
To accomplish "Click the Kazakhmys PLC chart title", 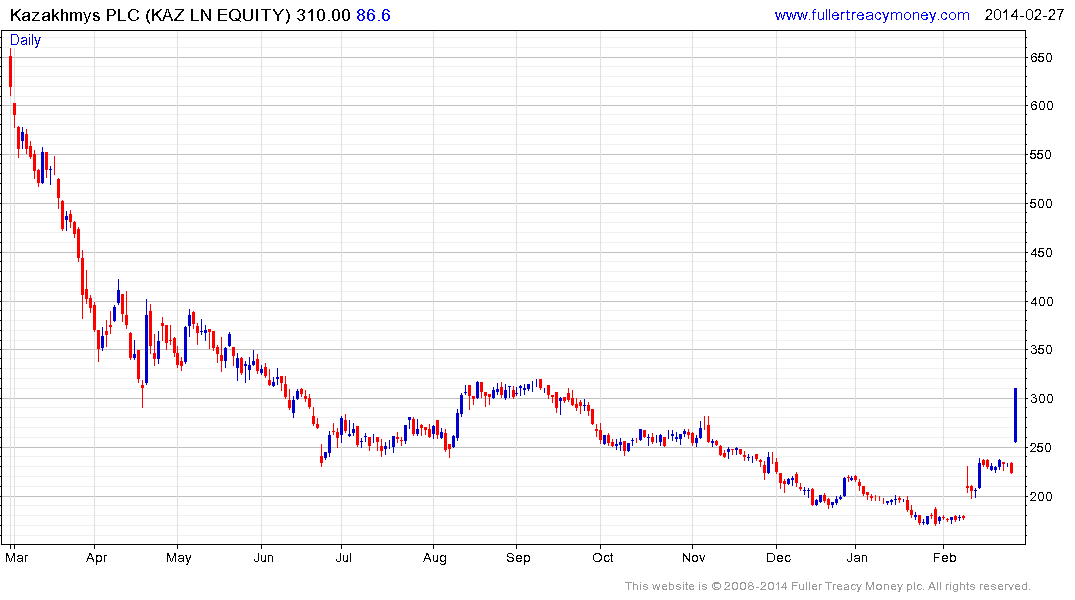I will pos(150,15).
